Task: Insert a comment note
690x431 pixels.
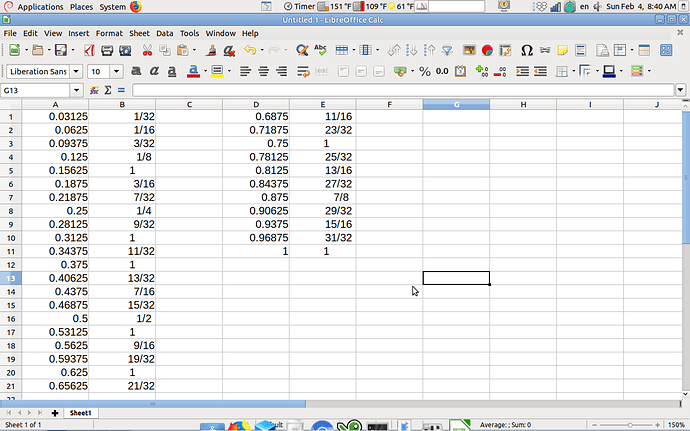Action: click(562, 50)
